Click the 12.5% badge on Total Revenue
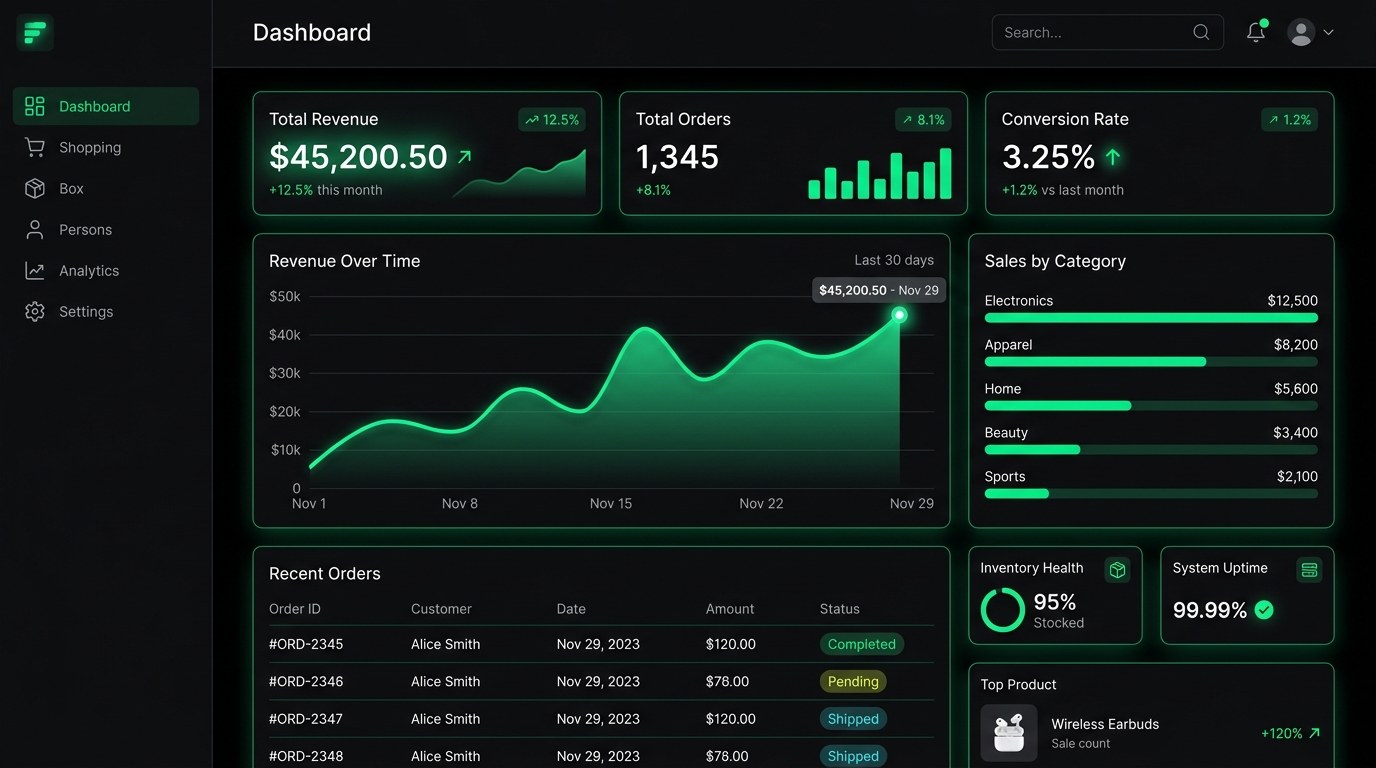This screenshot has width=1376, height=768. pos(552,120)
